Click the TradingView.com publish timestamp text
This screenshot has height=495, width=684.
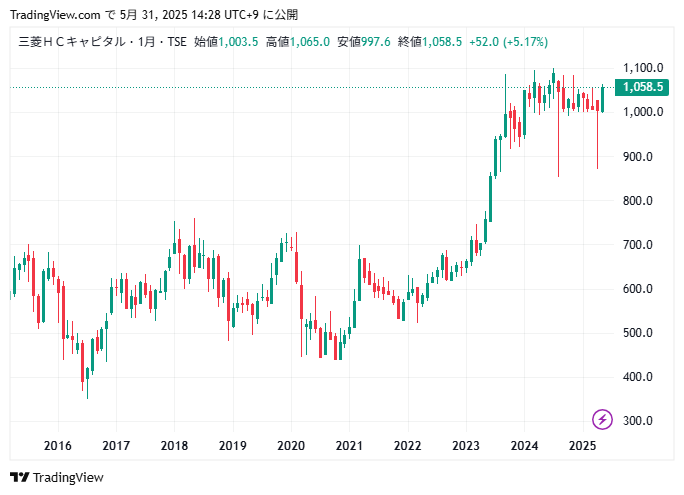(x=154, y=15)
